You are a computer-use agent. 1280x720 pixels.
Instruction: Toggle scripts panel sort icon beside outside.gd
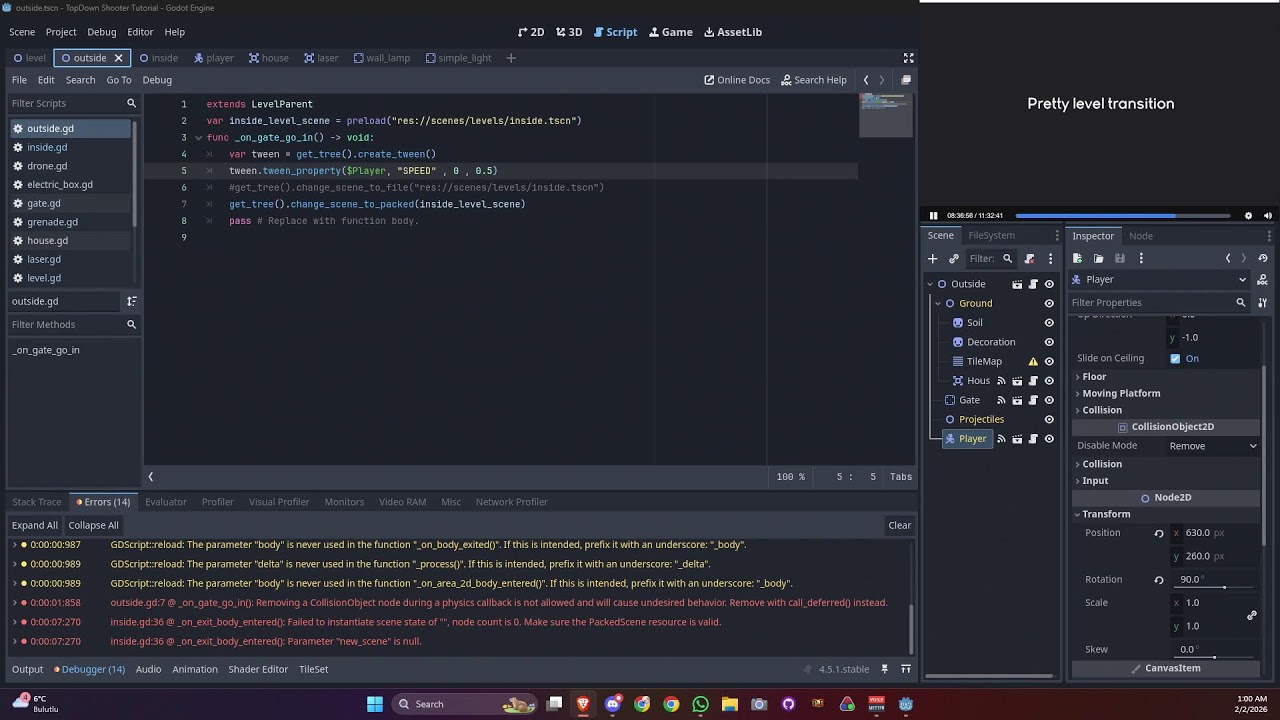(131, 301)
